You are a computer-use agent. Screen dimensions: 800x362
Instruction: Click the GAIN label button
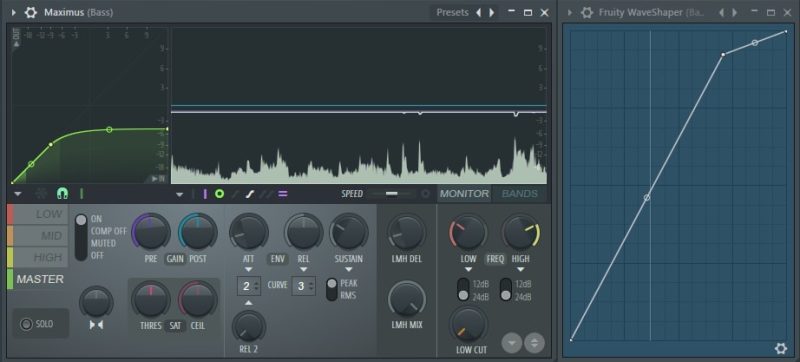(x=174, y=259)
